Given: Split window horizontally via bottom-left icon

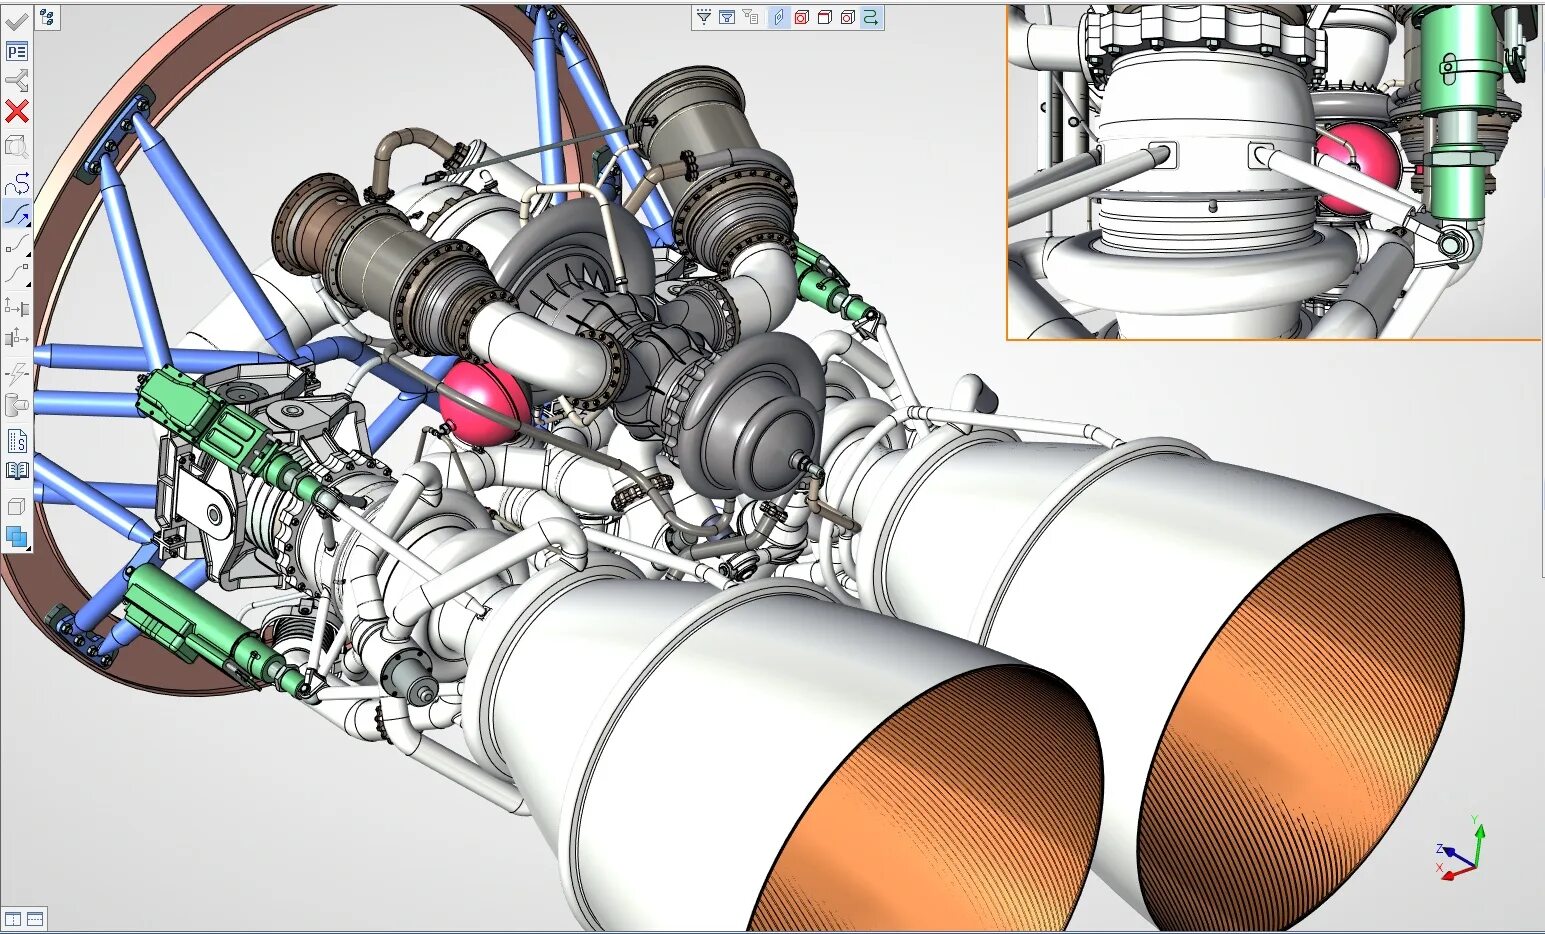Looking at the screenshot, I should pos(35,919).
